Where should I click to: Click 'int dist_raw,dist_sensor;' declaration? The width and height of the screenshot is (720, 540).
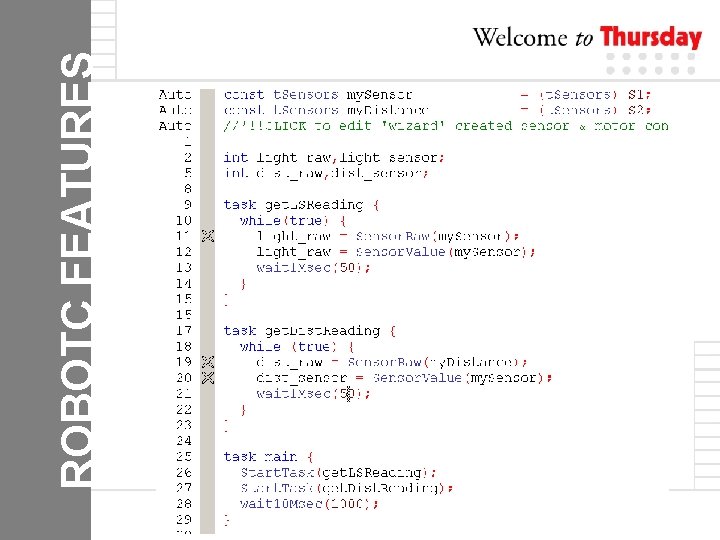(326, 173)
